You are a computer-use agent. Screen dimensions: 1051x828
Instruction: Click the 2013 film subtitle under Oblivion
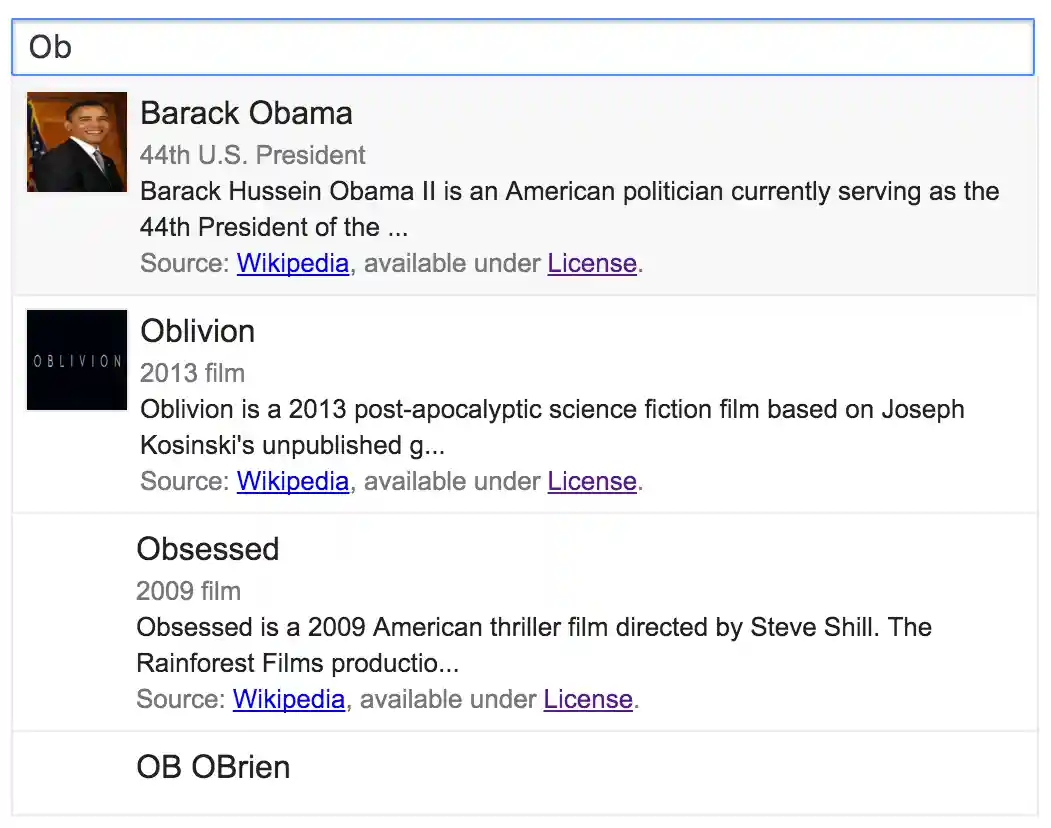(192, 373)
